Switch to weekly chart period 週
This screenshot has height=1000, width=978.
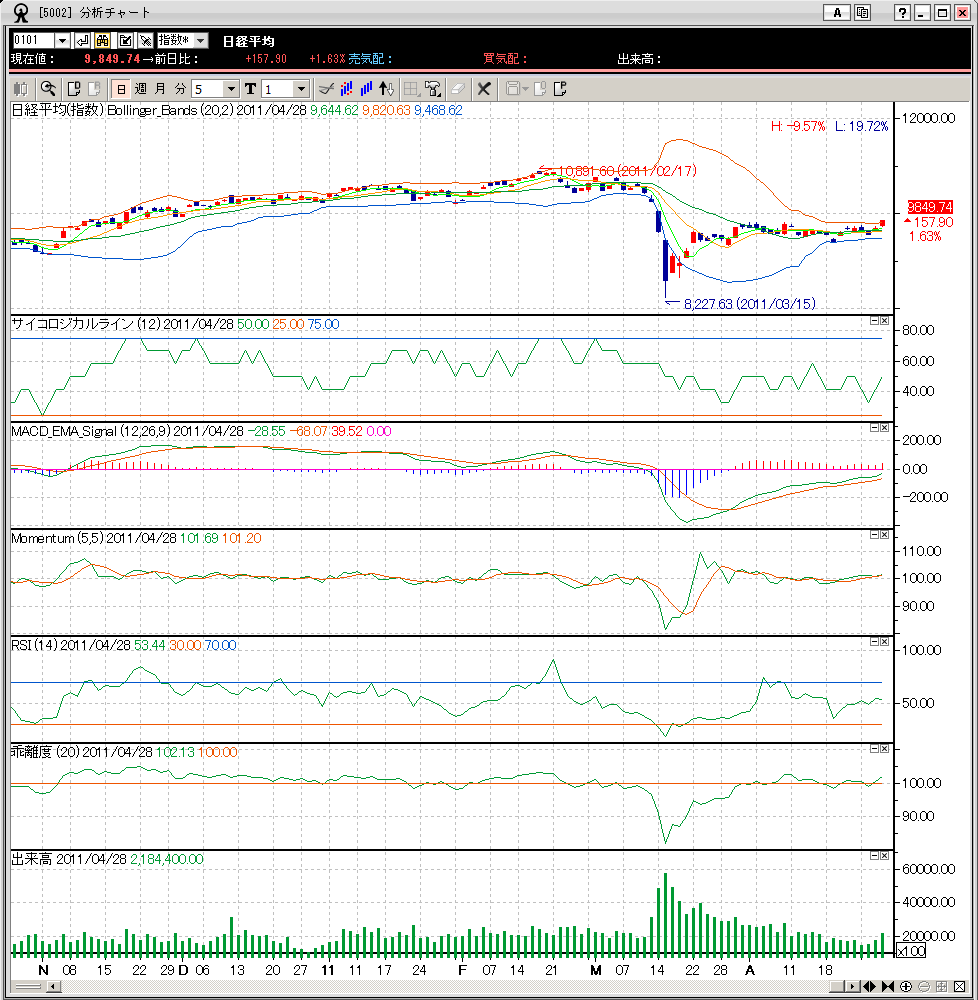(x=140, y=88)
